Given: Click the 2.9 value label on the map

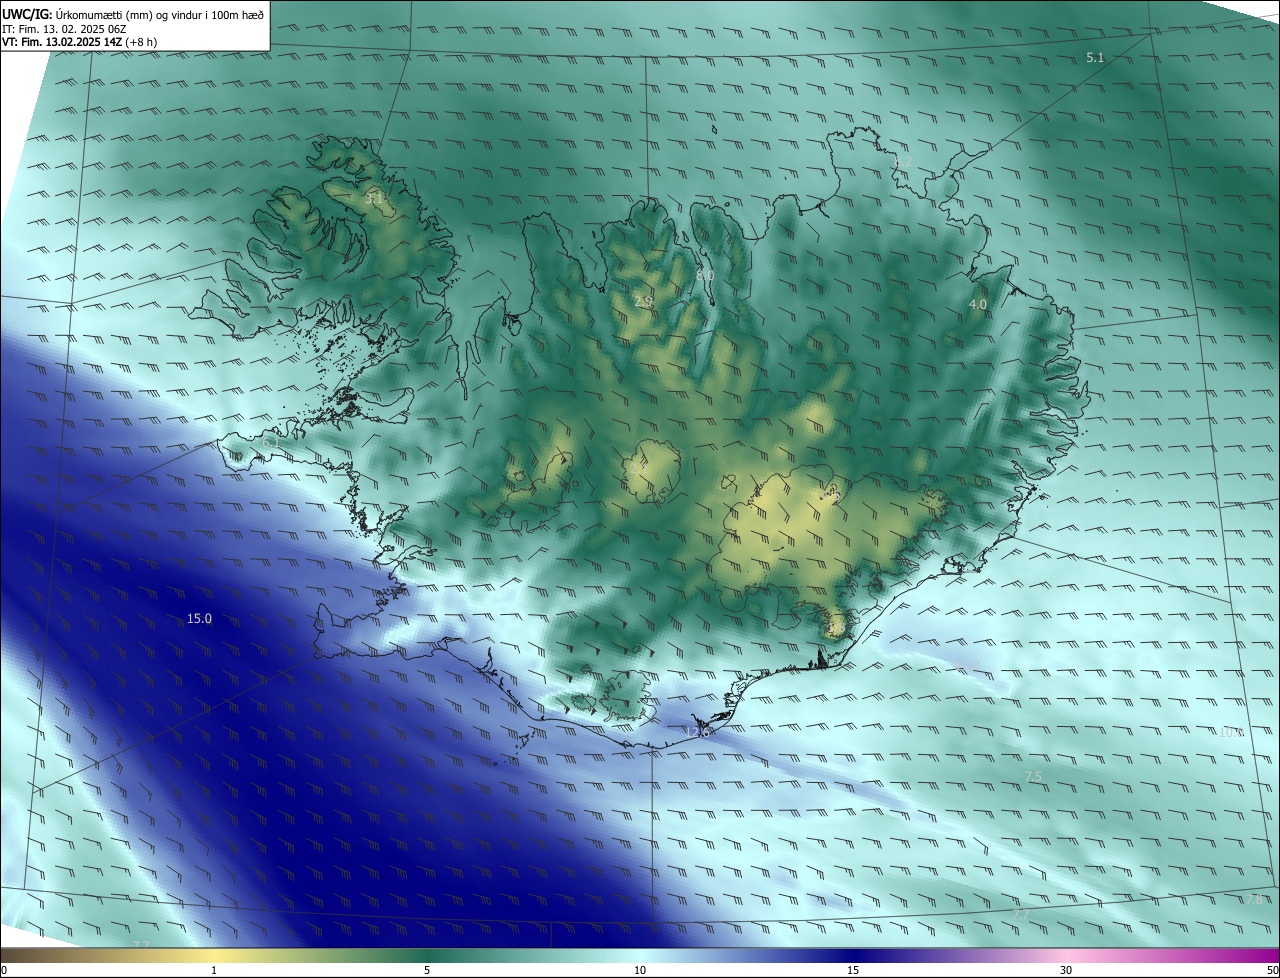Looking at the screenshot, I should point(643,301).
